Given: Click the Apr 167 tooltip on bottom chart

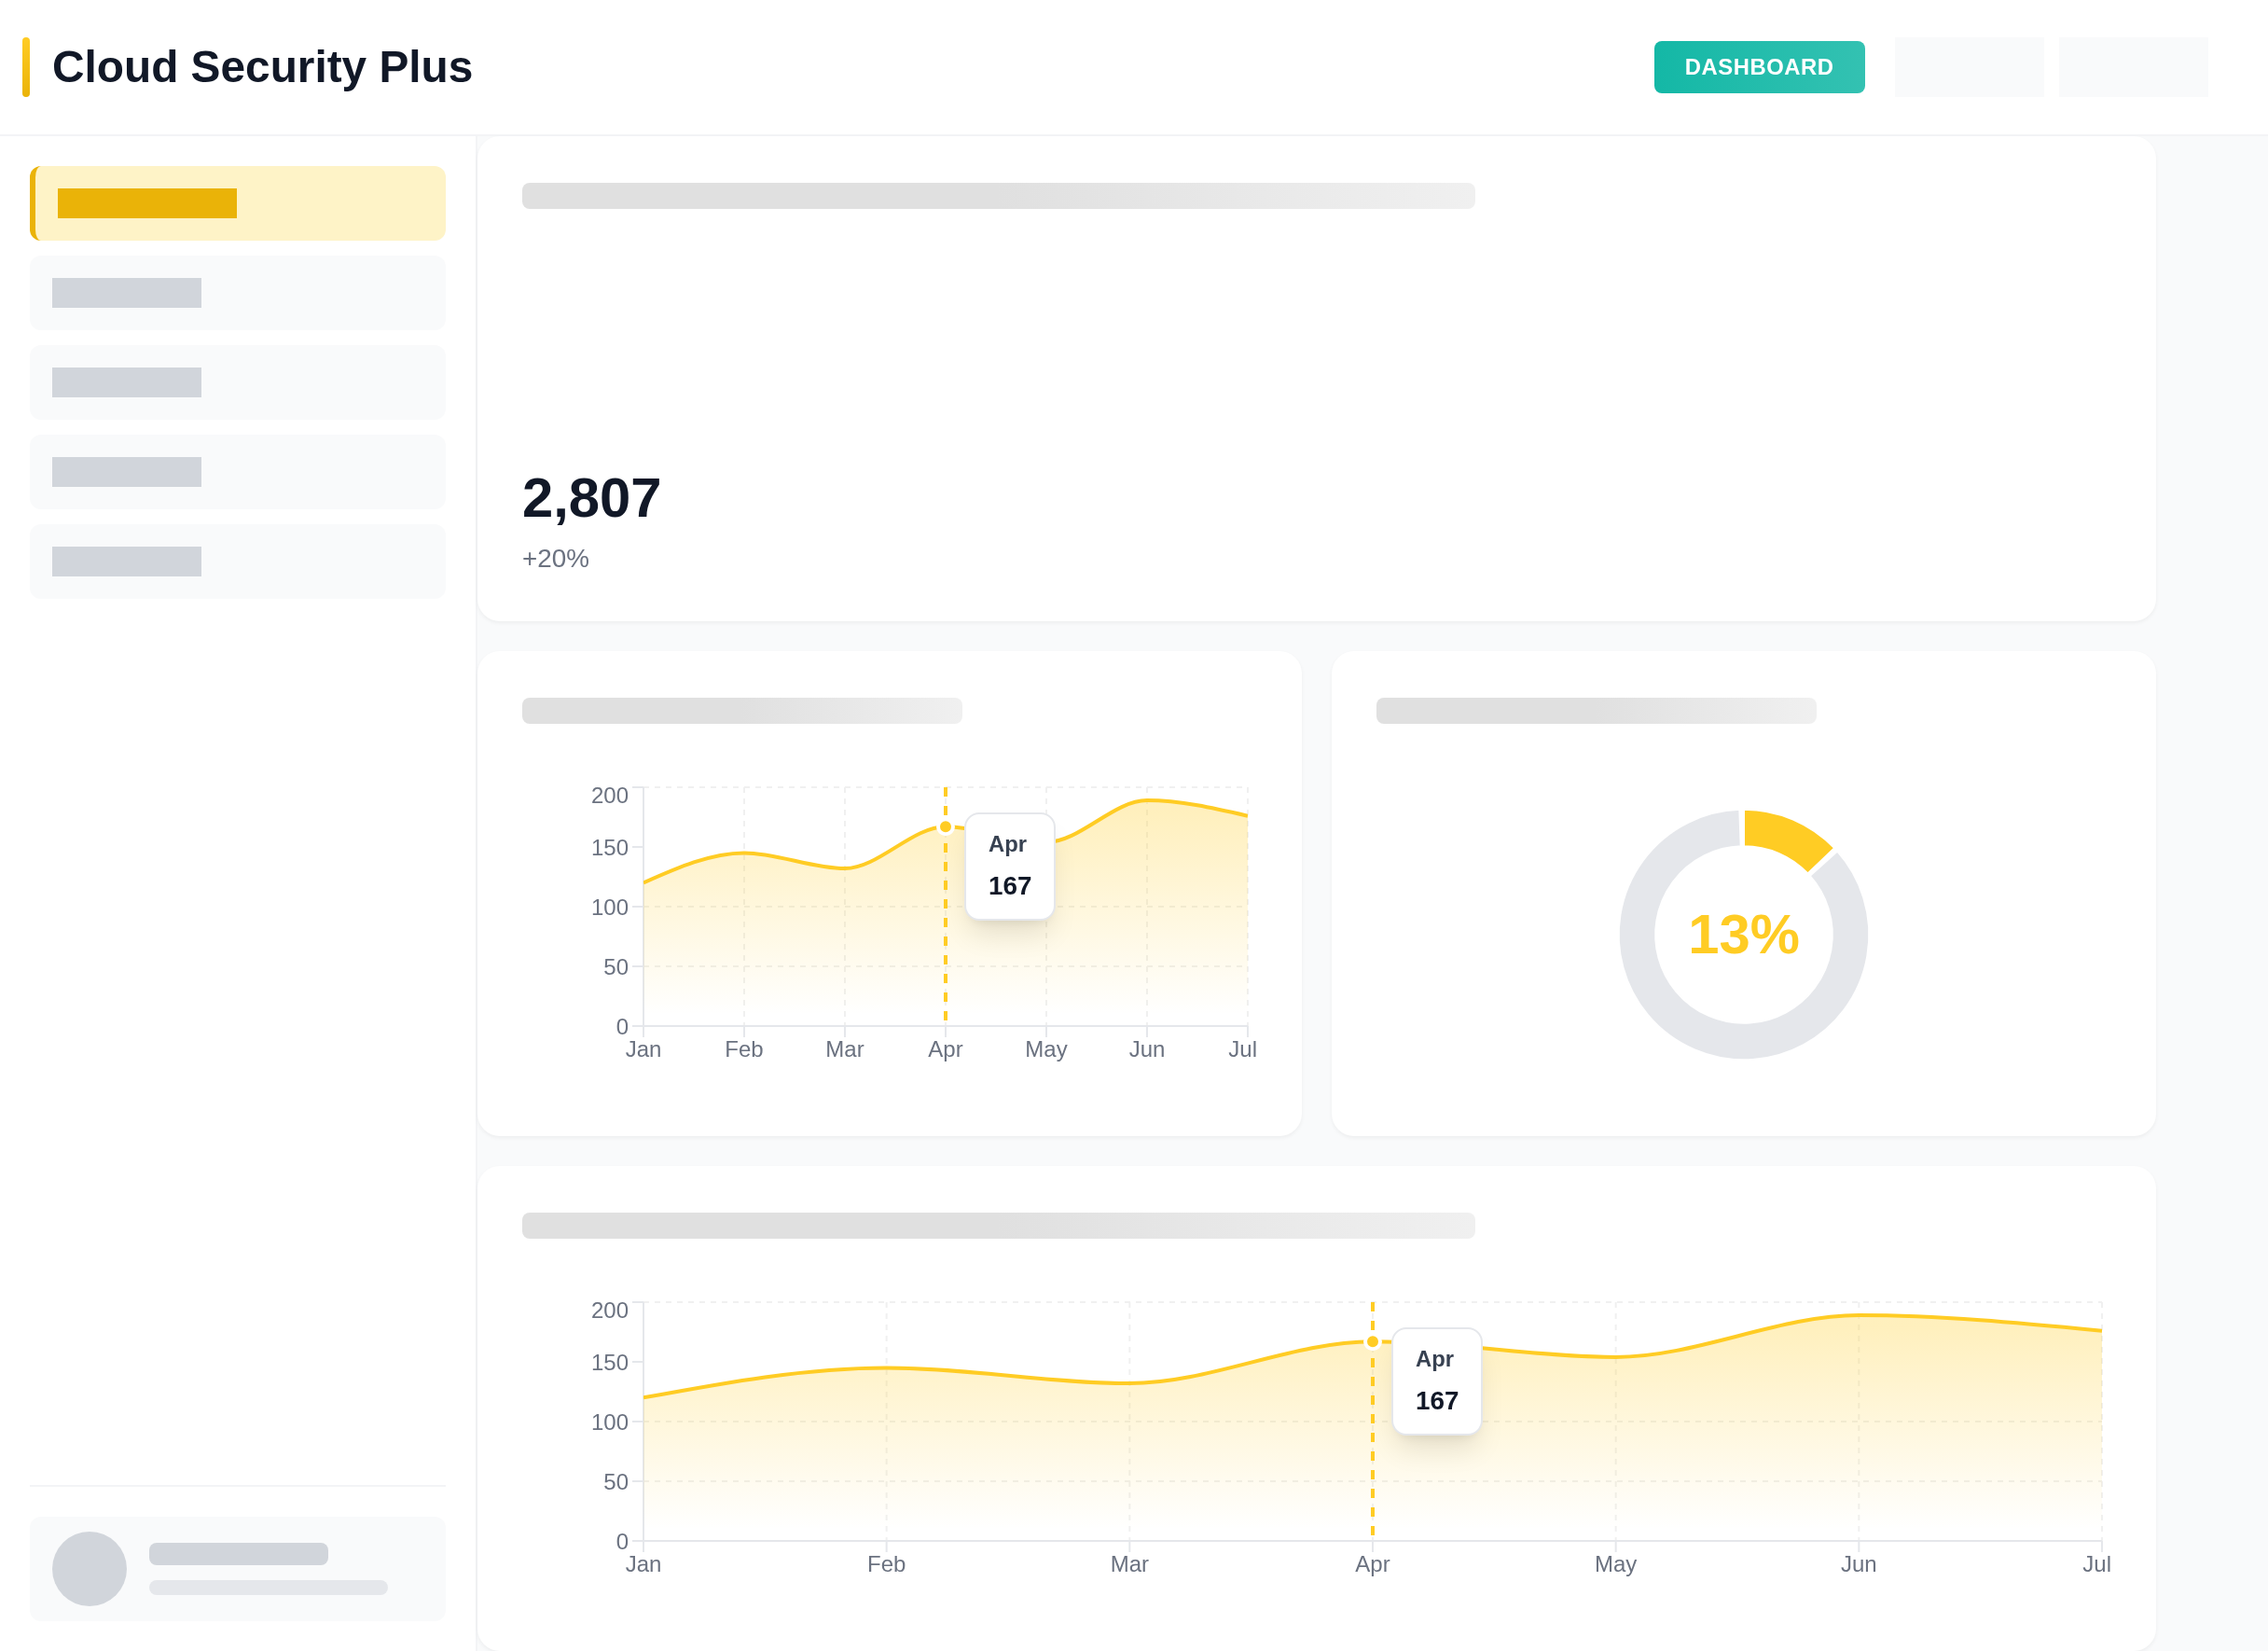Looking at the screenshot, I should (1436, 1381).
